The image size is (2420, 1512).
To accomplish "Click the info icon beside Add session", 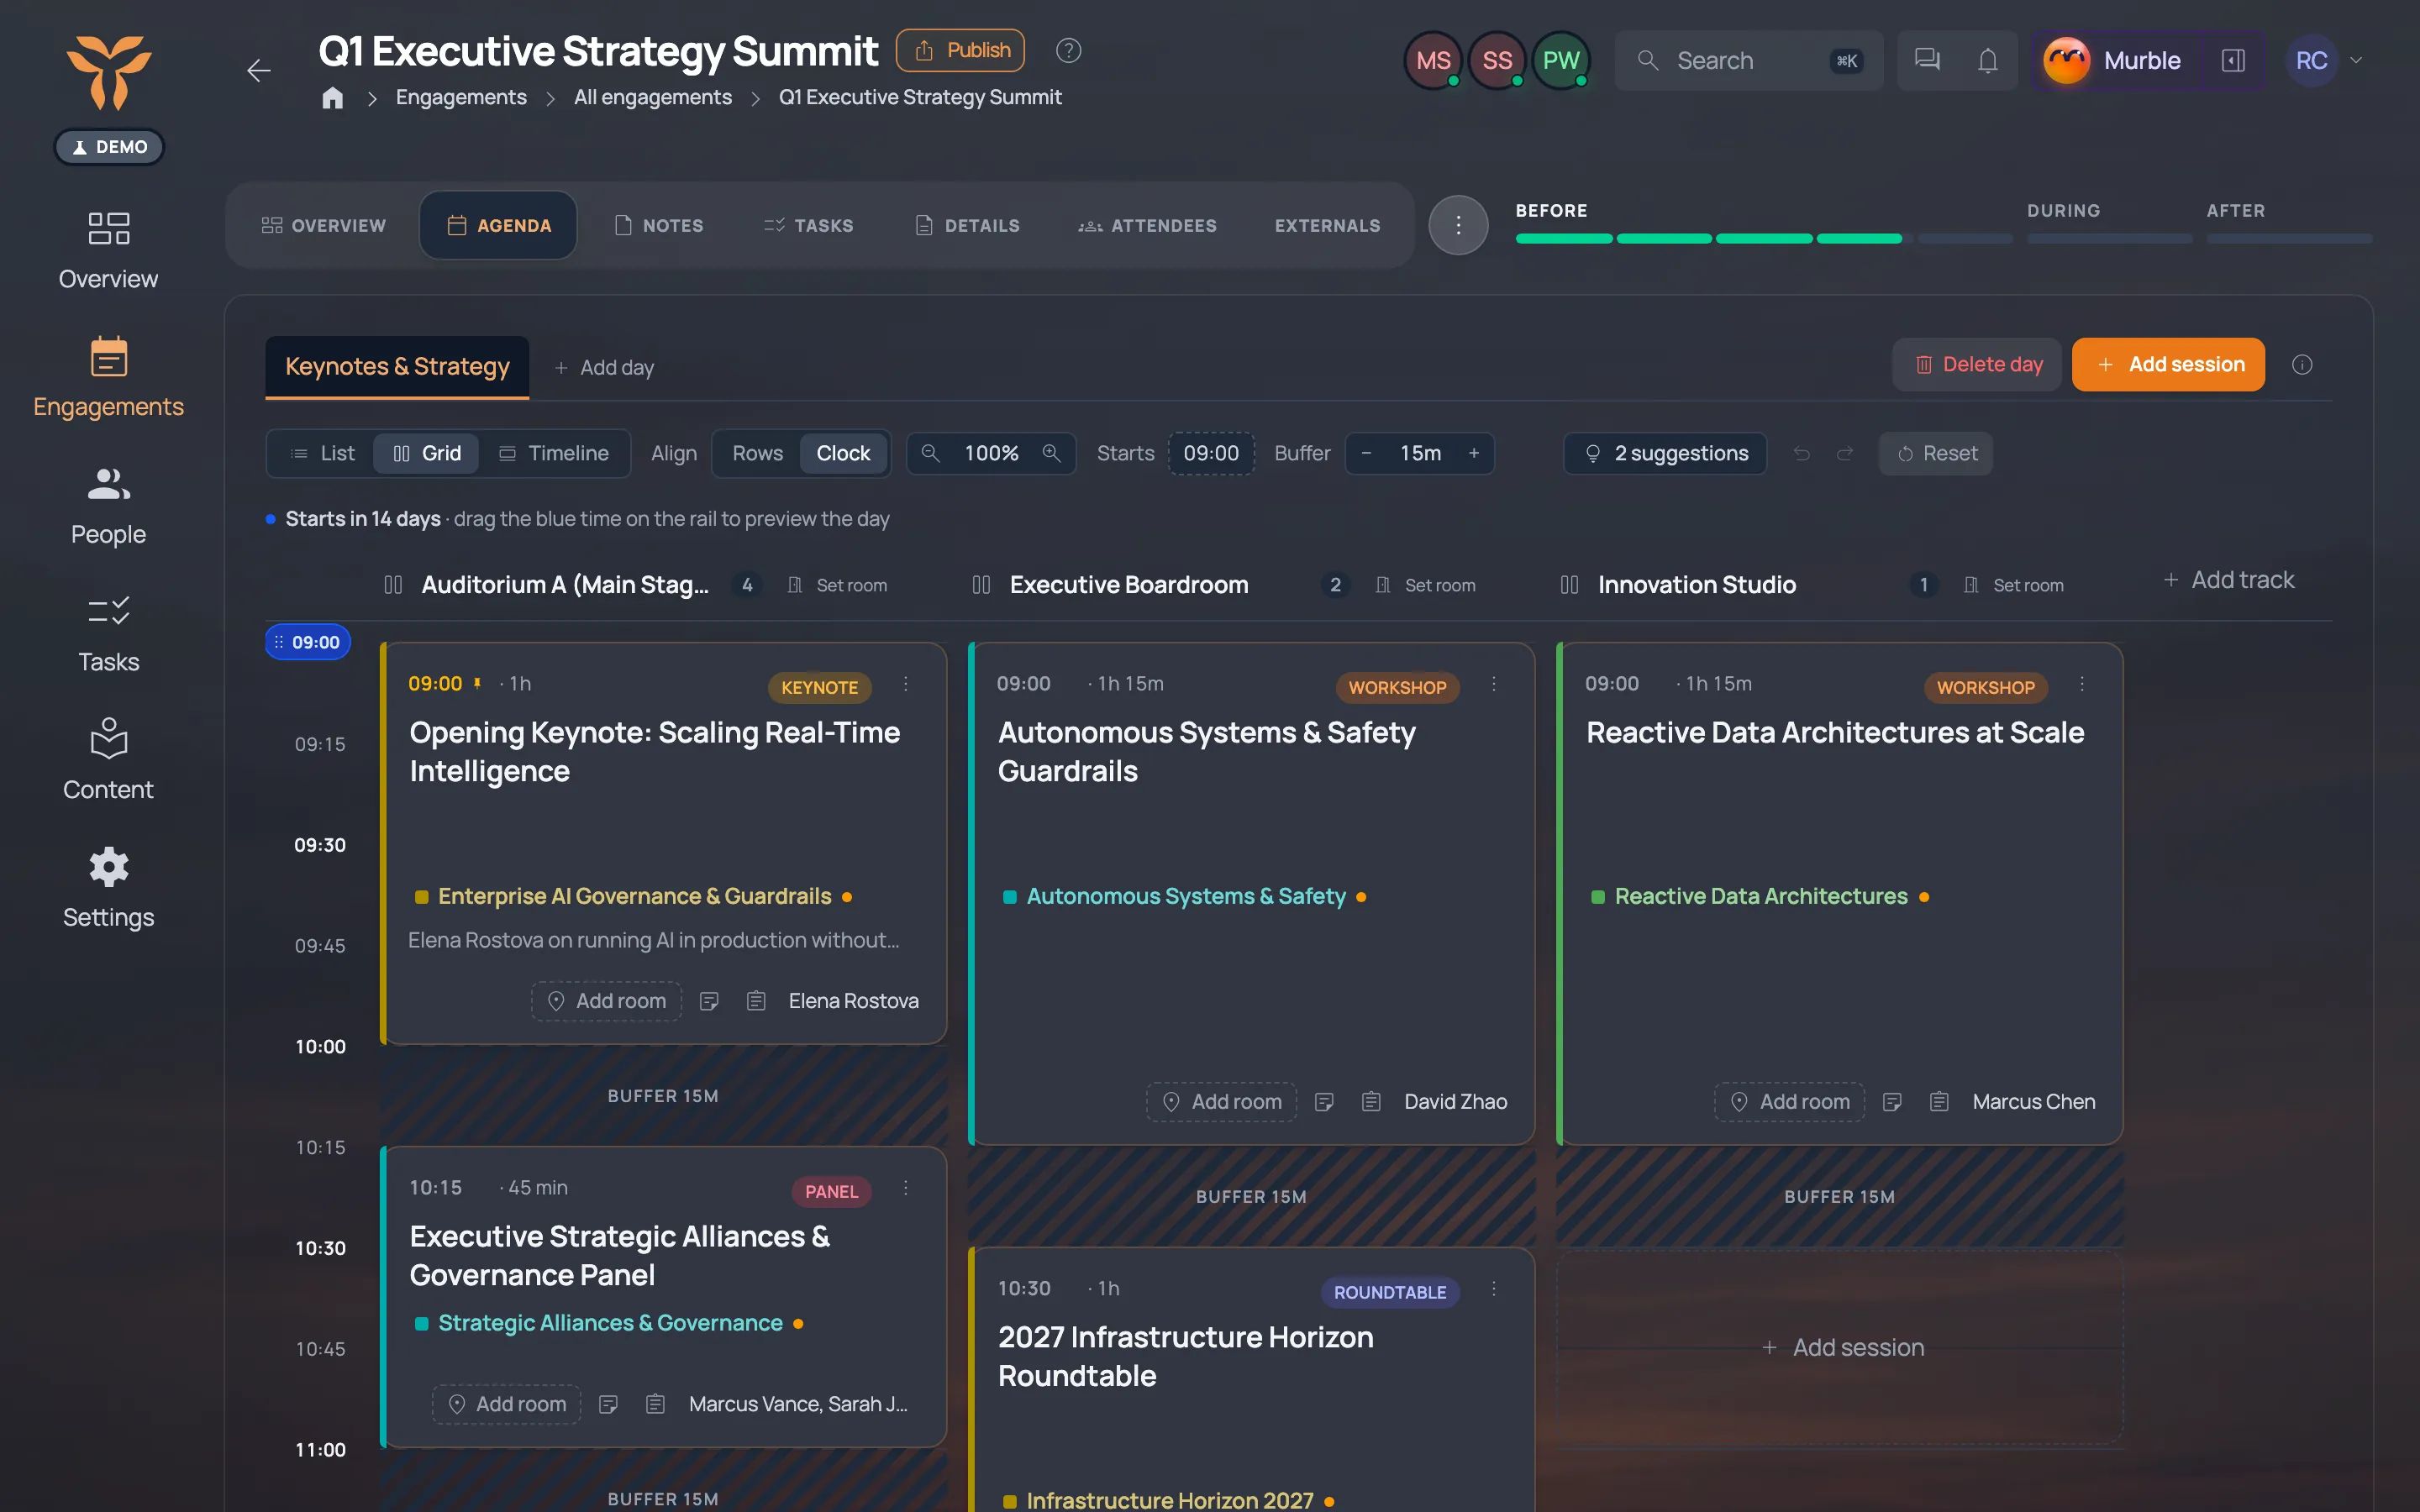I will point(2302,365).
